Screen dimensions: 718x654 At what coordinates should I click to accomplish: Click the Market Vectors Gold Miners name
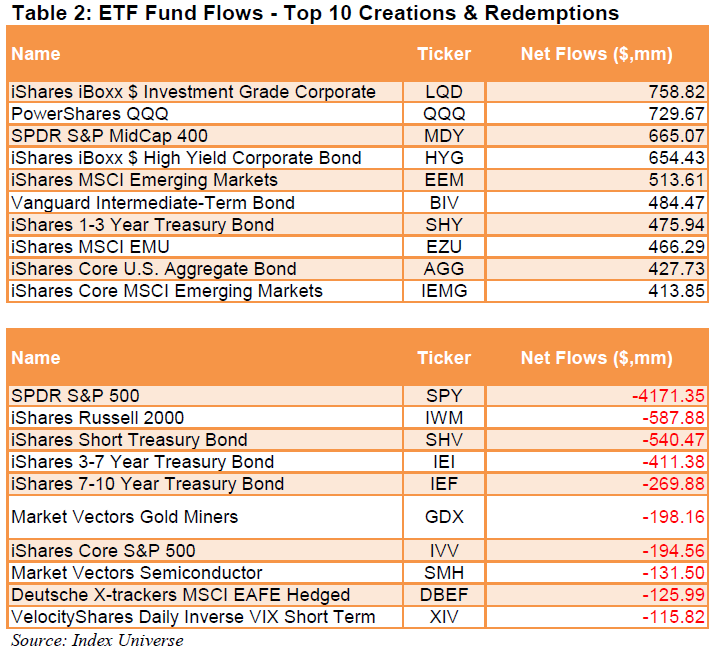click(124, 517)
